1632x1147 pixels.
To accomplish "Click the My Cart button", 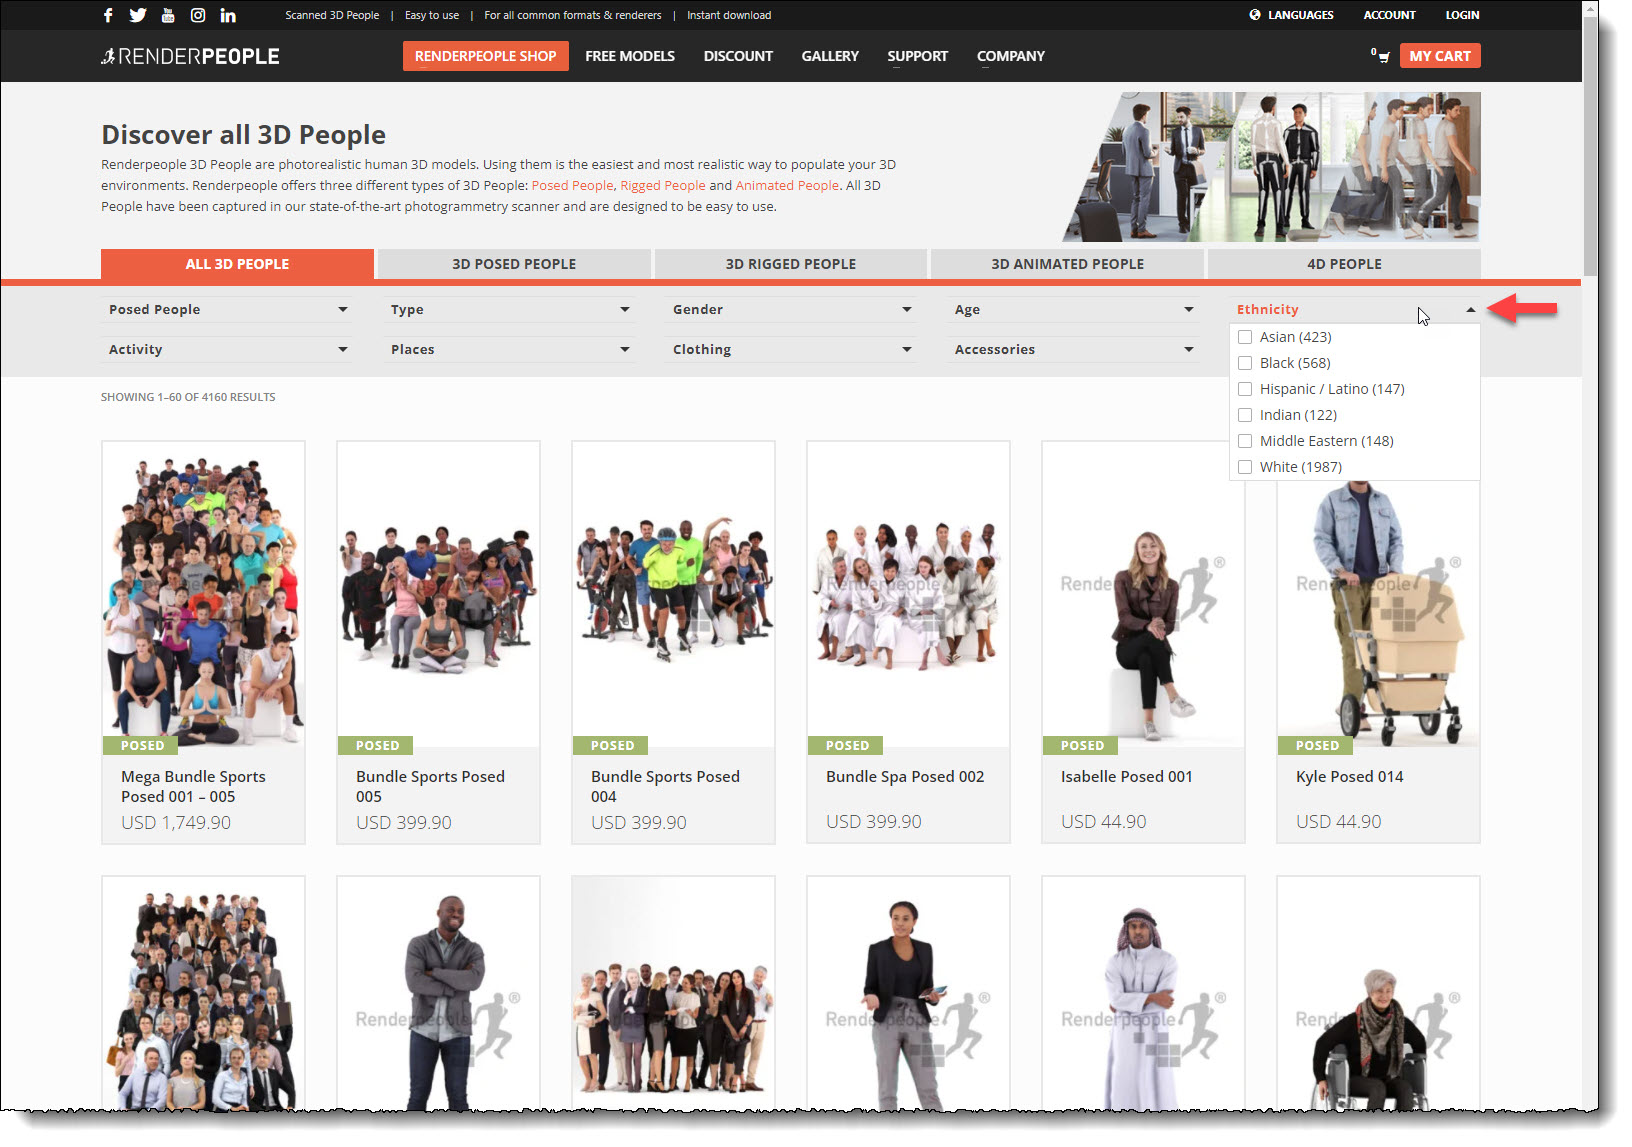I will (x=1440, y=56).
